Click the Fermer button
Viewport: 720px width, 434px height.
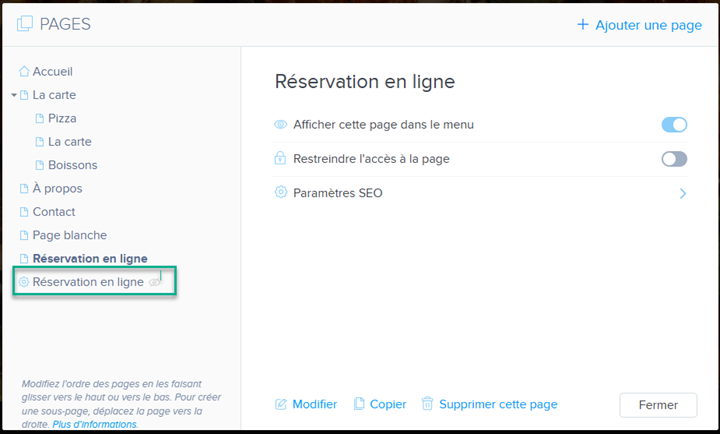pos(658,405)
